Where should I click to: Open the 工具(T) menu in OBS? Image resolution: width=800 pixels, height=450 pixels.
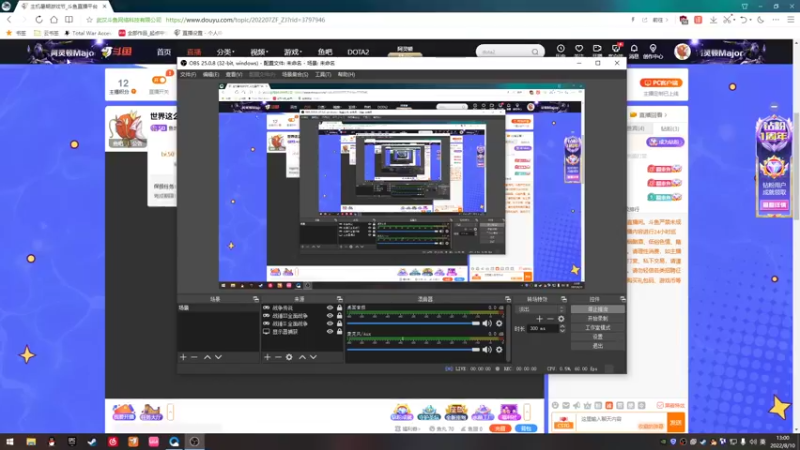pos(323,74)
